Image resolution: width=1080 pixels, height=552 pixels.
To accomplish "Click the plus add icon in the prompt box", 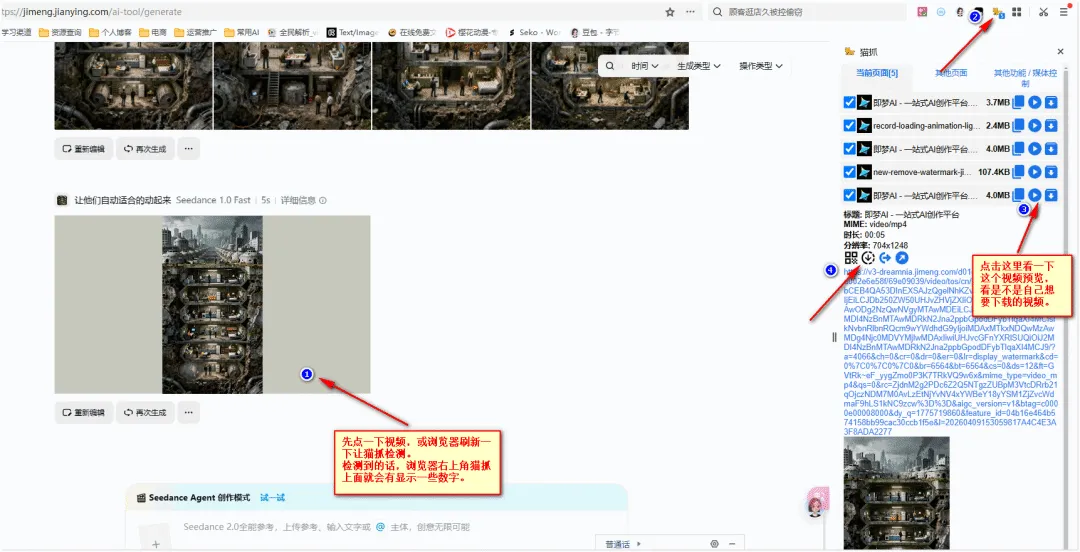I will click(156, 544).
